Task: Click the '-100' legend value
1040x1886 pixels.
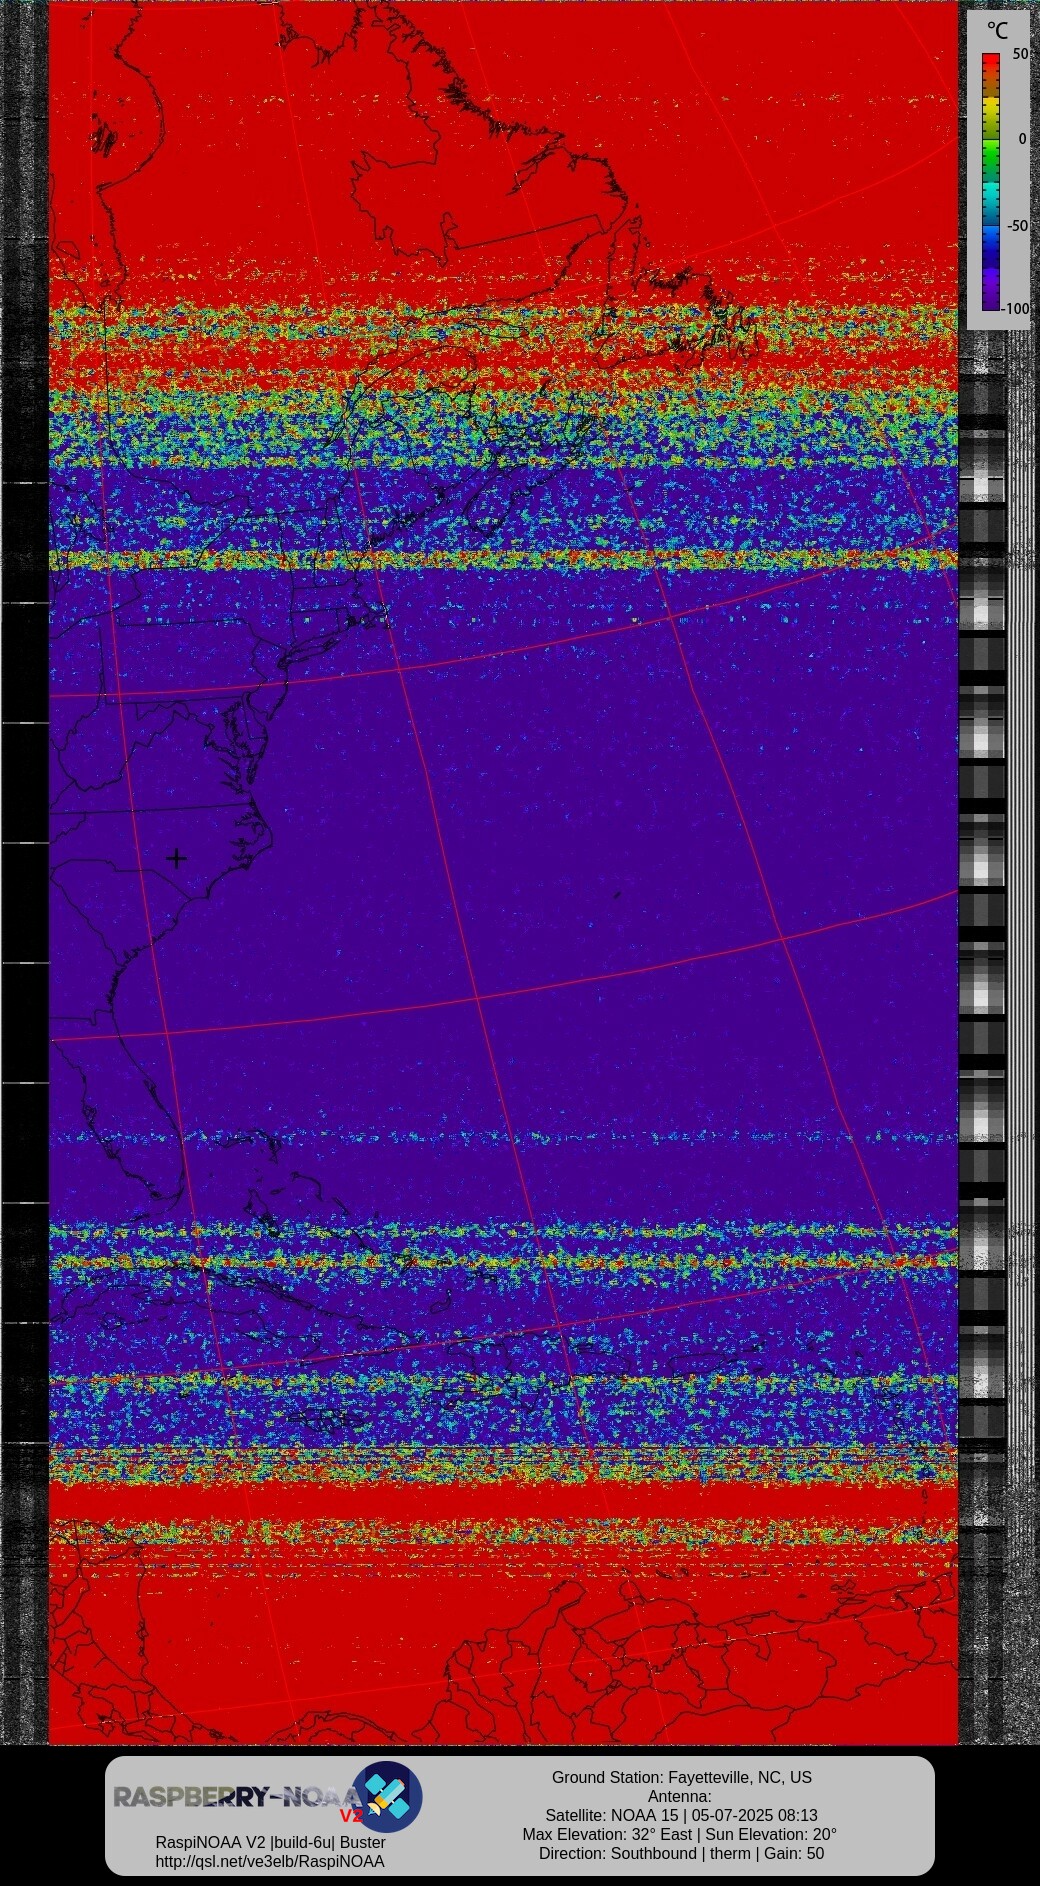Action: point(1016,309)
